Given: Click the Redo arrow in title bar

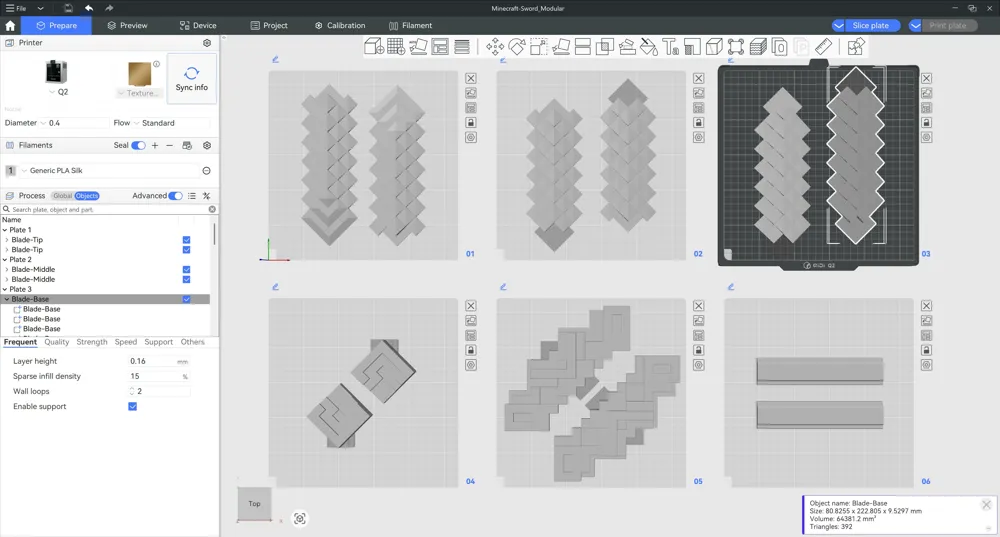Looking at the screenshot, I should tap(109, 8).
